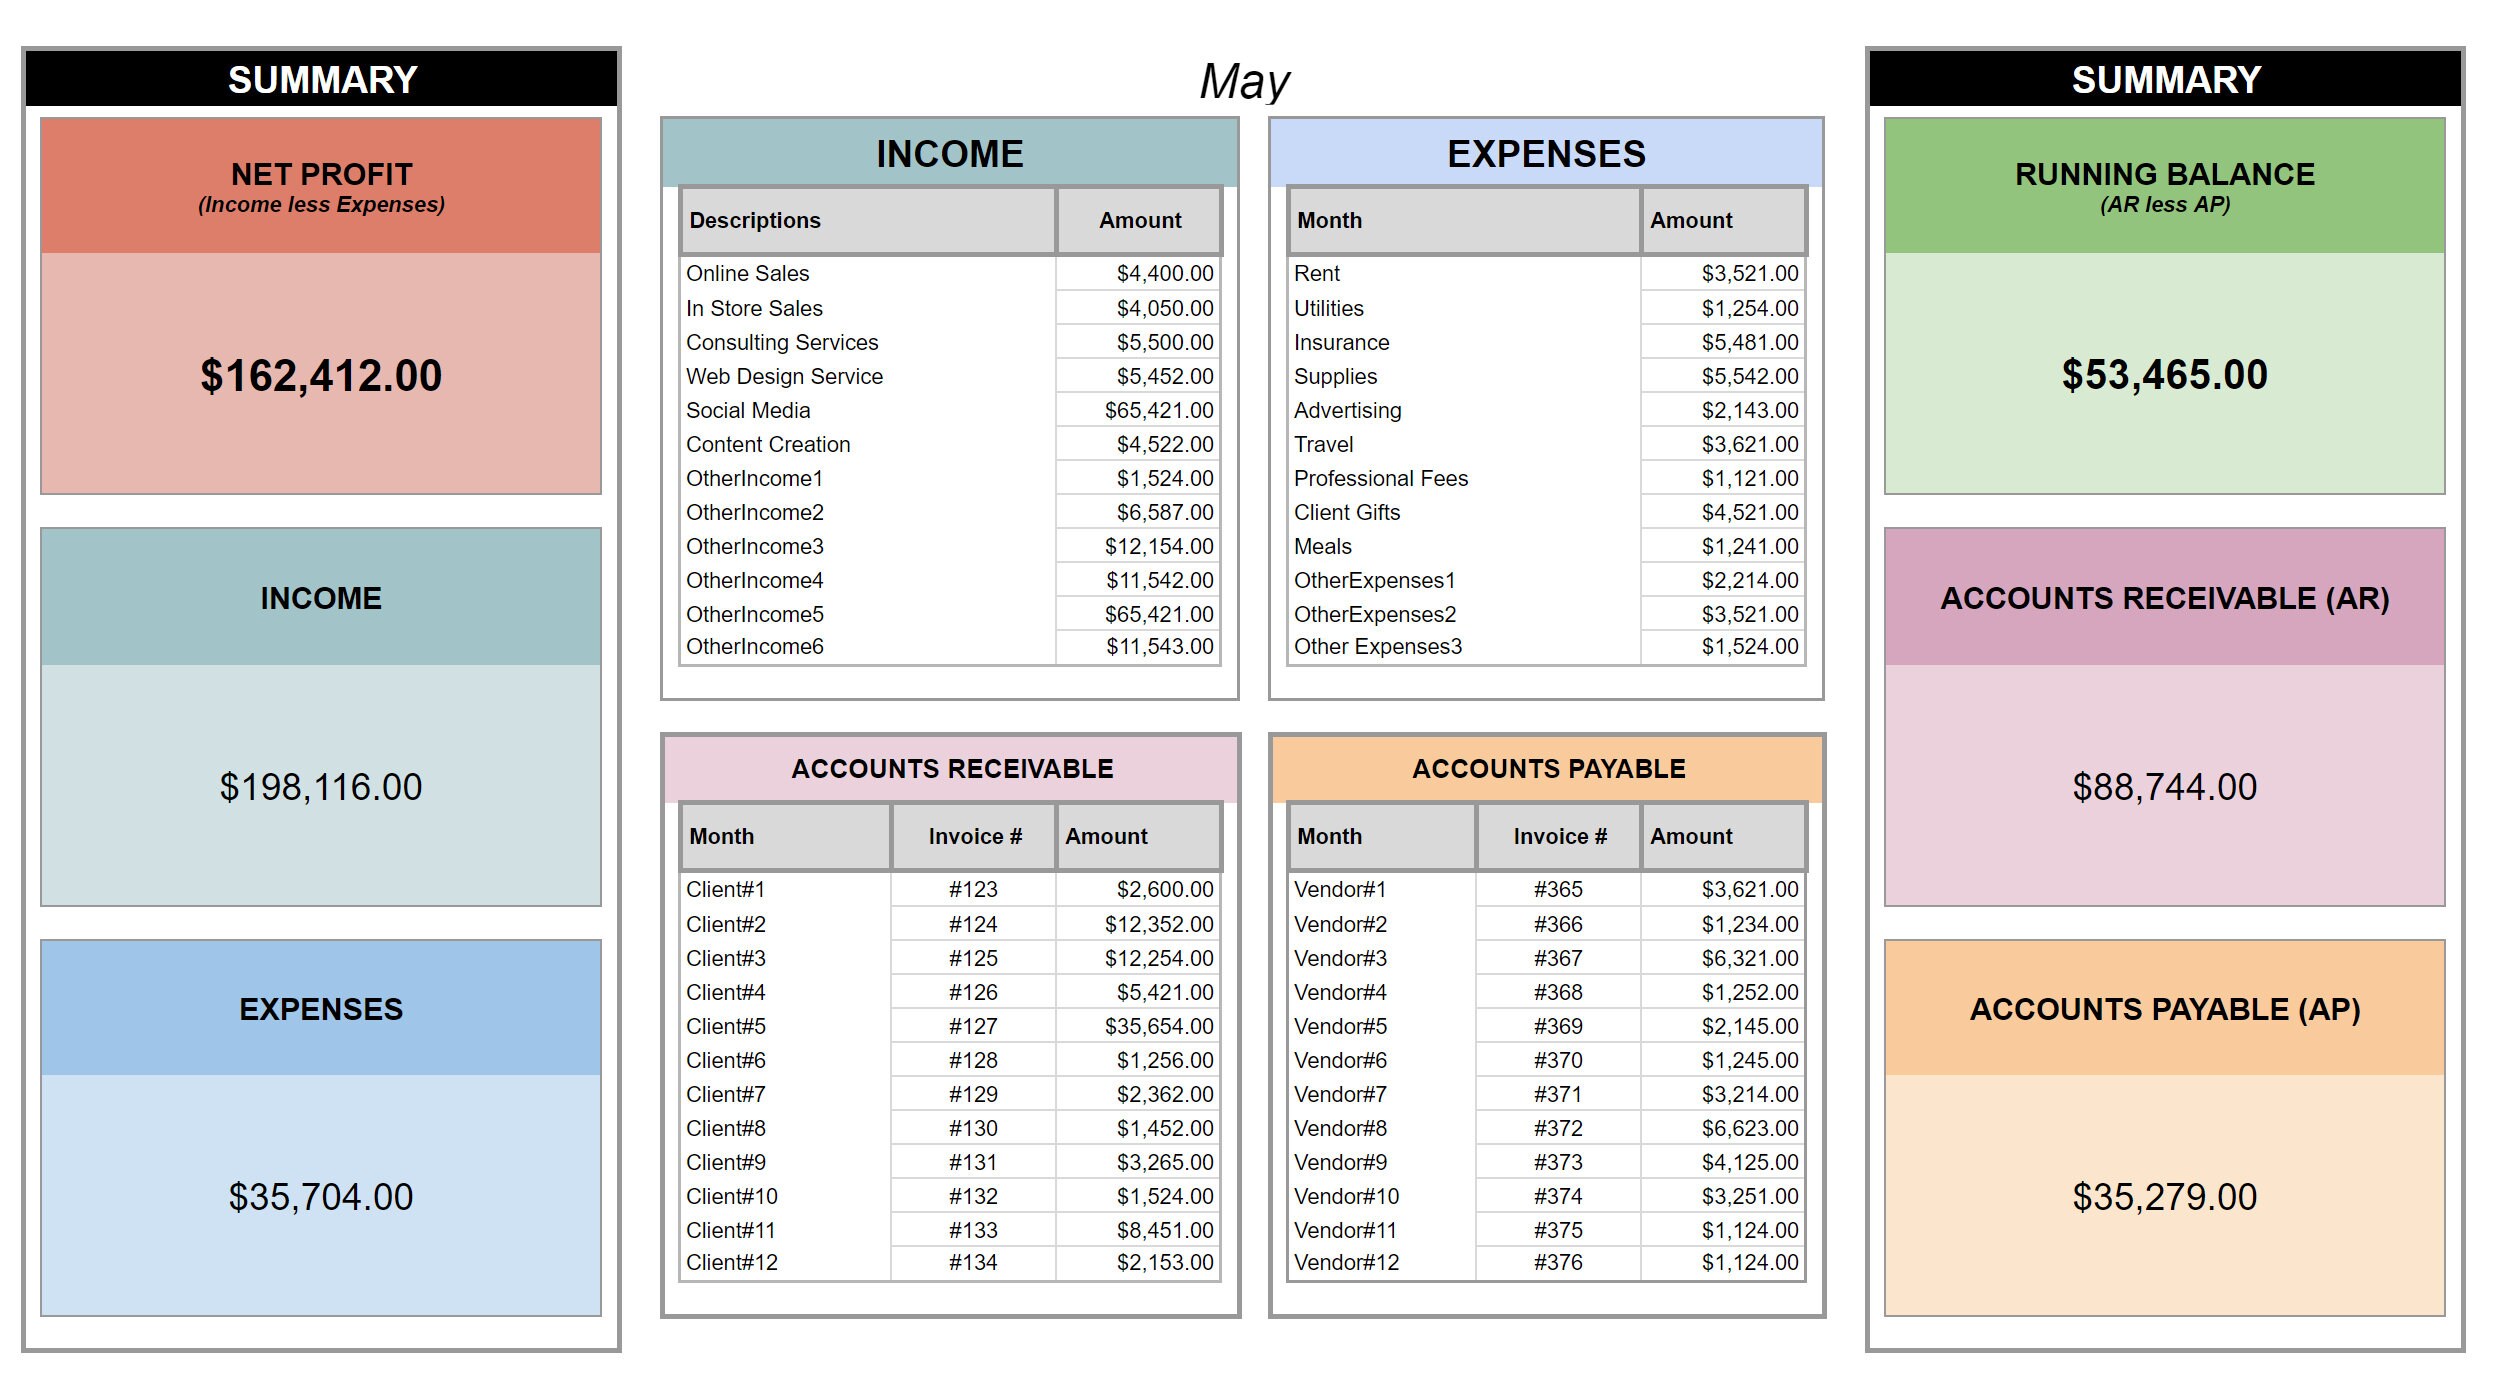This screenshot has height=1393, width=2494.
Task: Click Vendor#8 invoice #372
Action: coord(1558,1128)
